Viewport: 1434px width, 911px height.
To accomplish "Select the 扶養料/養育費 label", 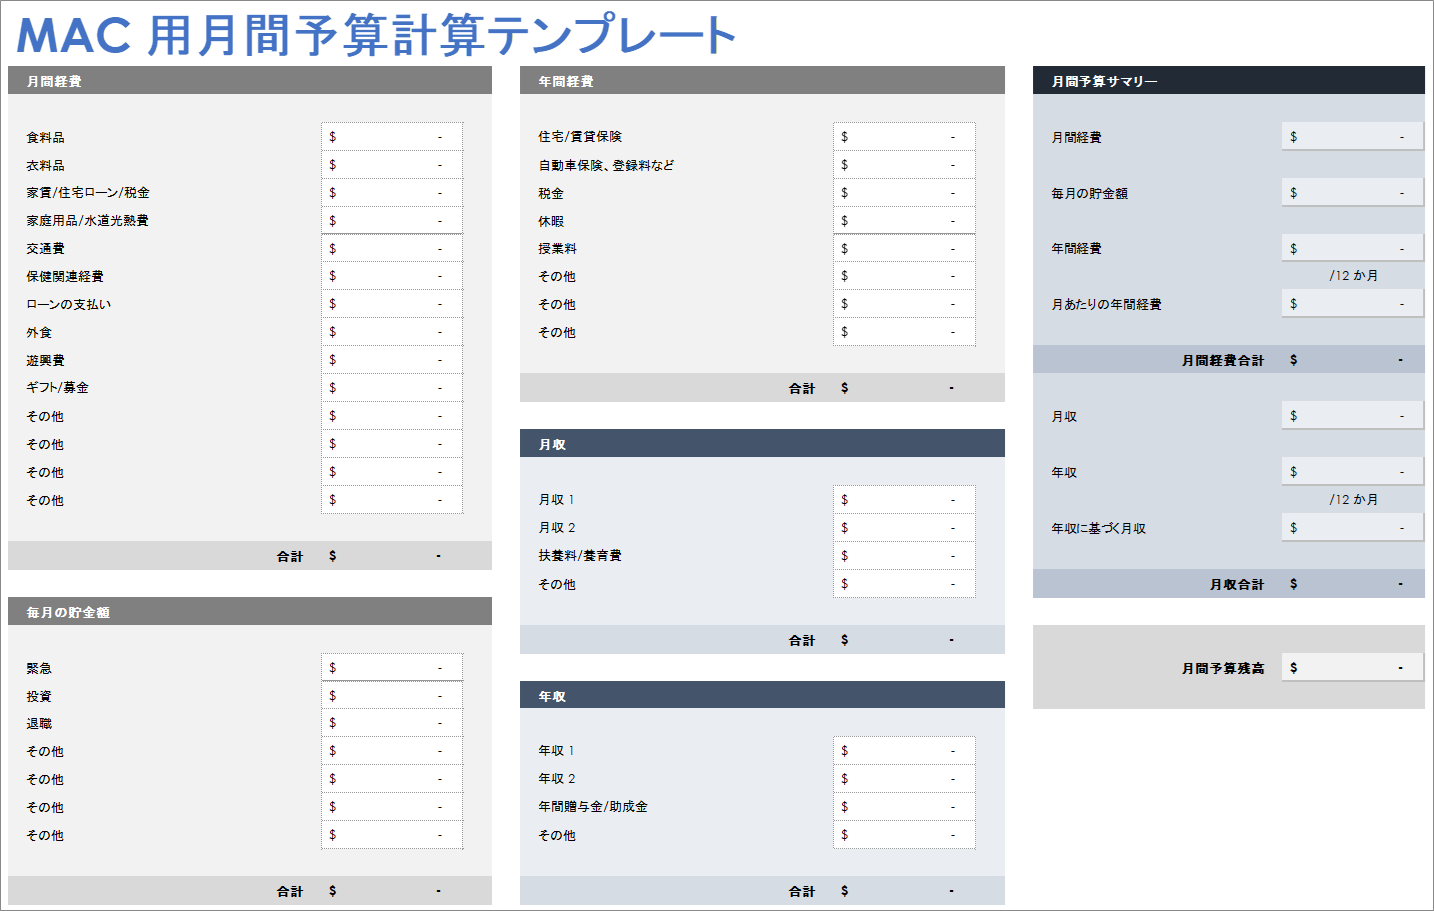I will (580, 556).
